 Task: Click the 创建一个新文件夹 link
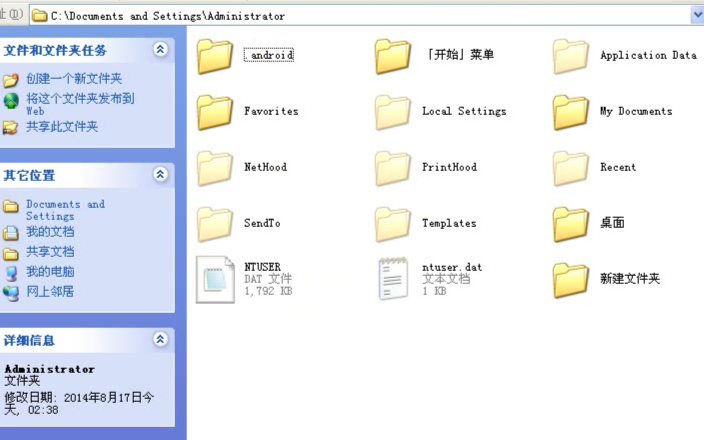pyautogui.click(x=74, y=79)
